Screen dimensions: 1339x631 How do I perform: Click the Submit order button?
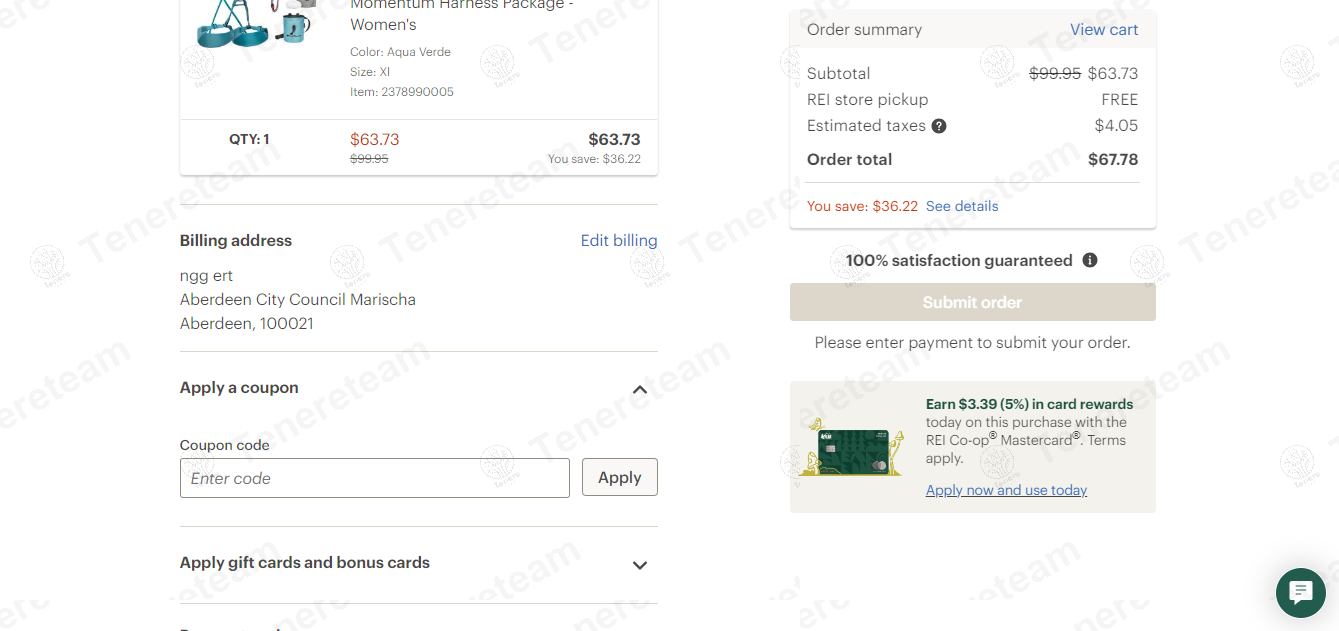coord(972,302)
